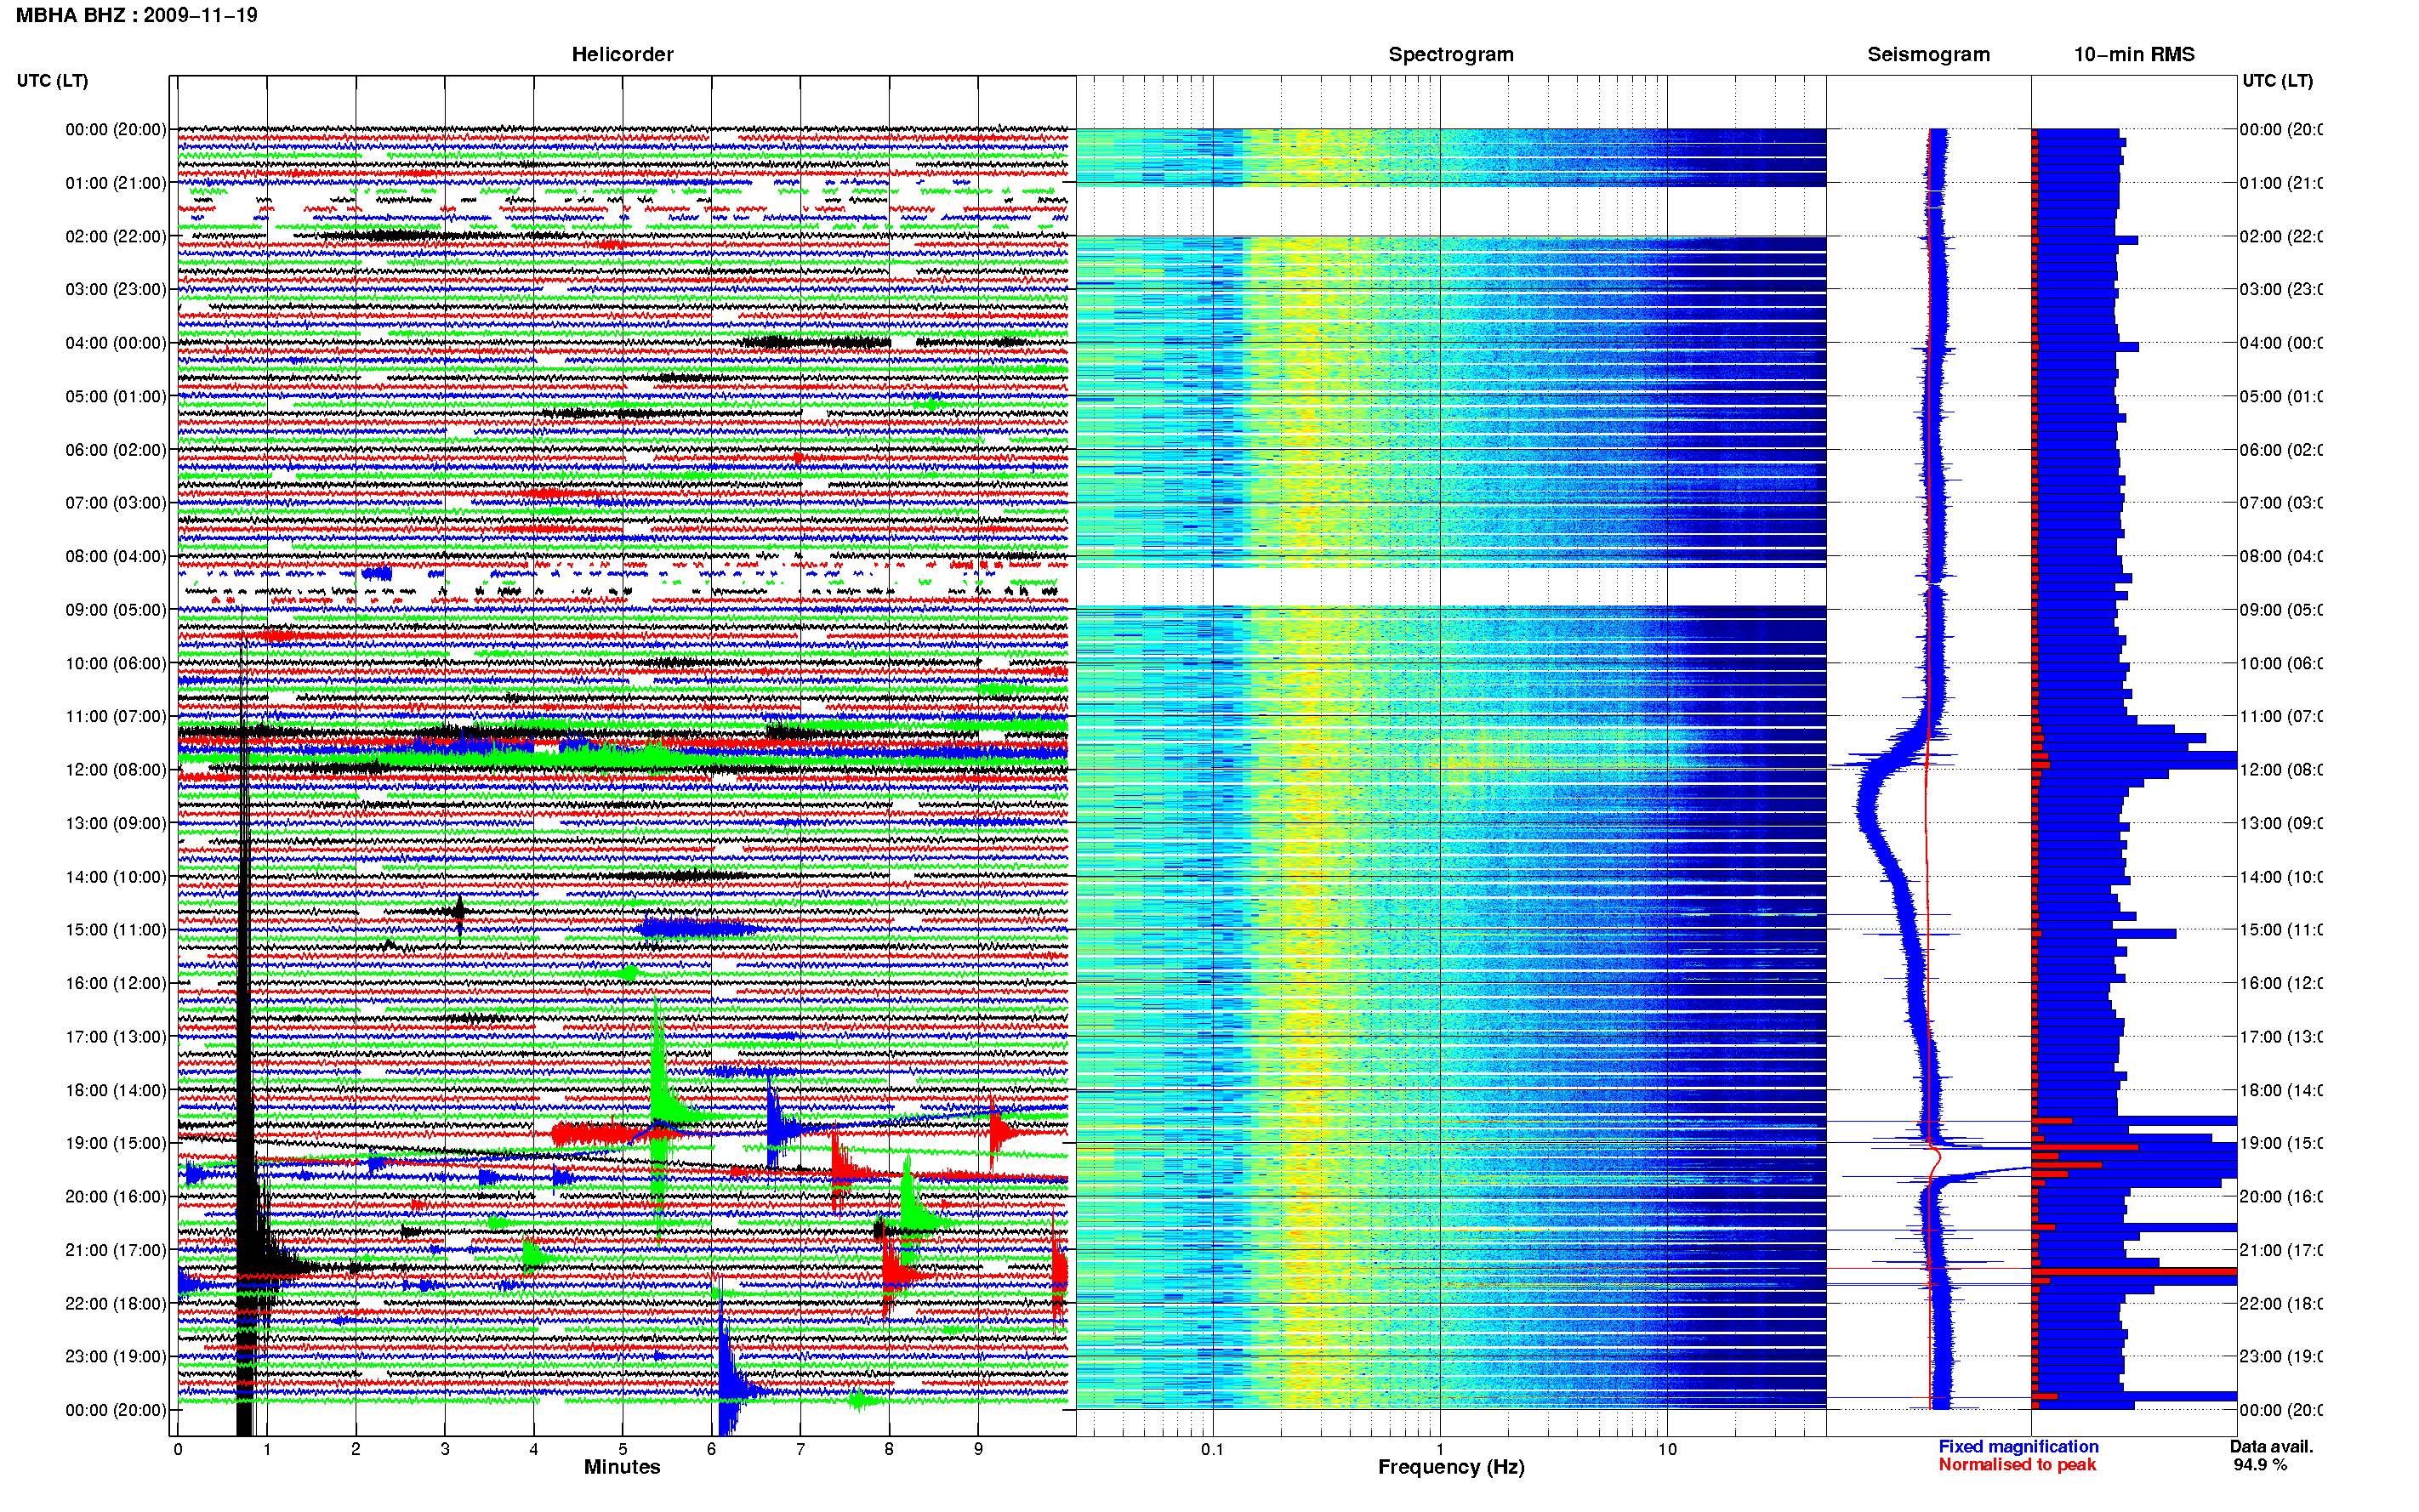
Task: Click left axis time label 08:00 (04:00)
Action: (x=116, y=556)
